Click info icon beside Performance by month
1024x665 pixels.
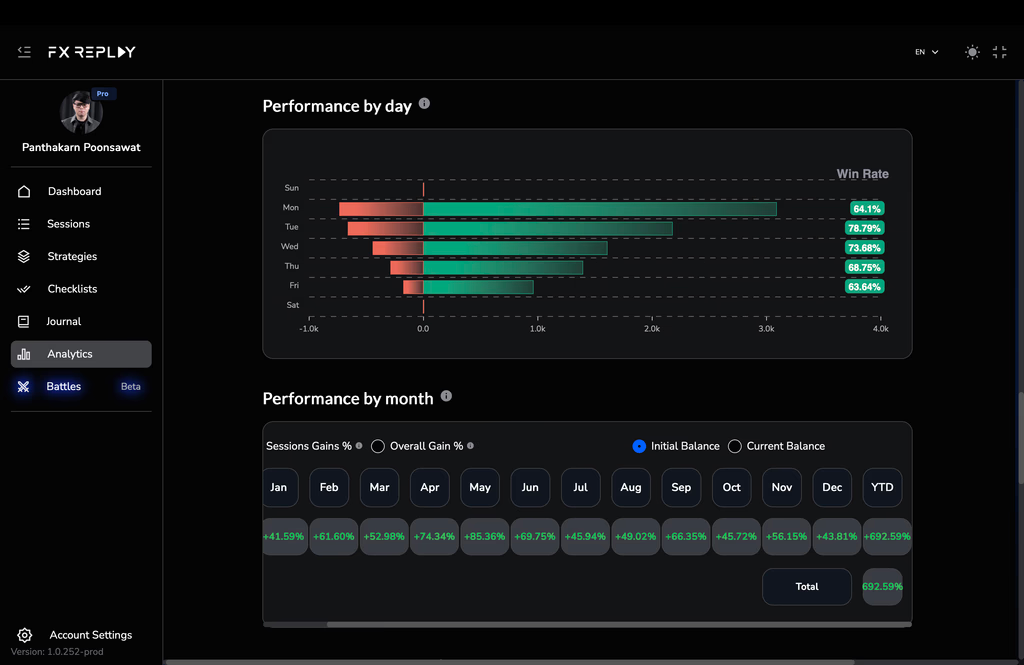click(x=446, y=396)
